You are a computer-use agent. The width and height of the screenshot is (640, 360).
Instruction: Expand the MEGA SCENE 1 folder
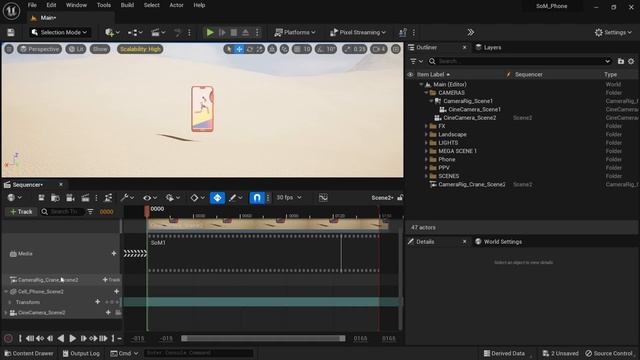coord(426,151)
